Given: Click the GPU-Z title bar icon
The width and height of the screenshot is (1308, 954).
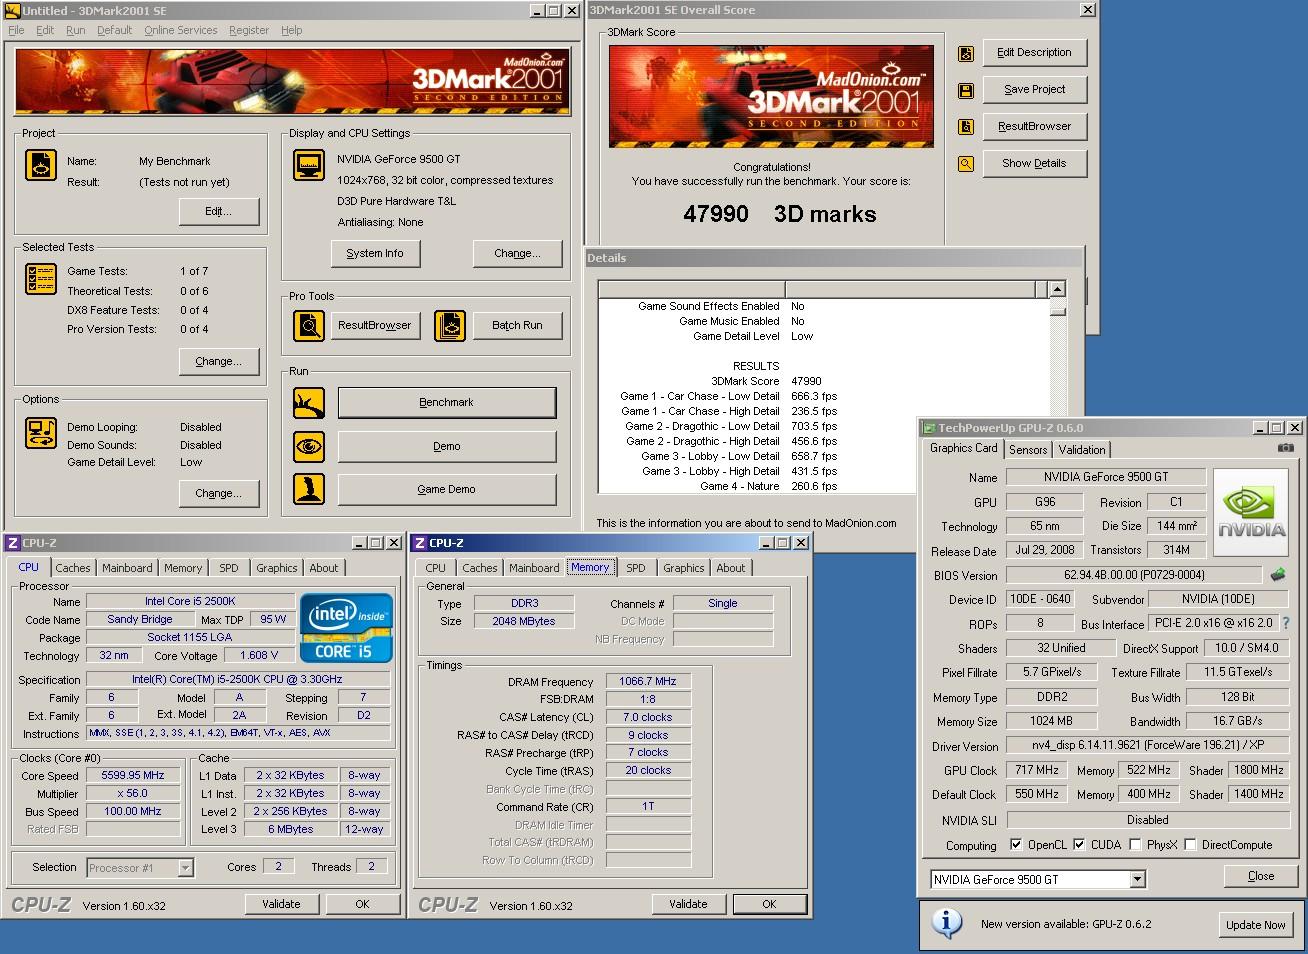Looking at the screenshot, I should (x=929, y=428).
